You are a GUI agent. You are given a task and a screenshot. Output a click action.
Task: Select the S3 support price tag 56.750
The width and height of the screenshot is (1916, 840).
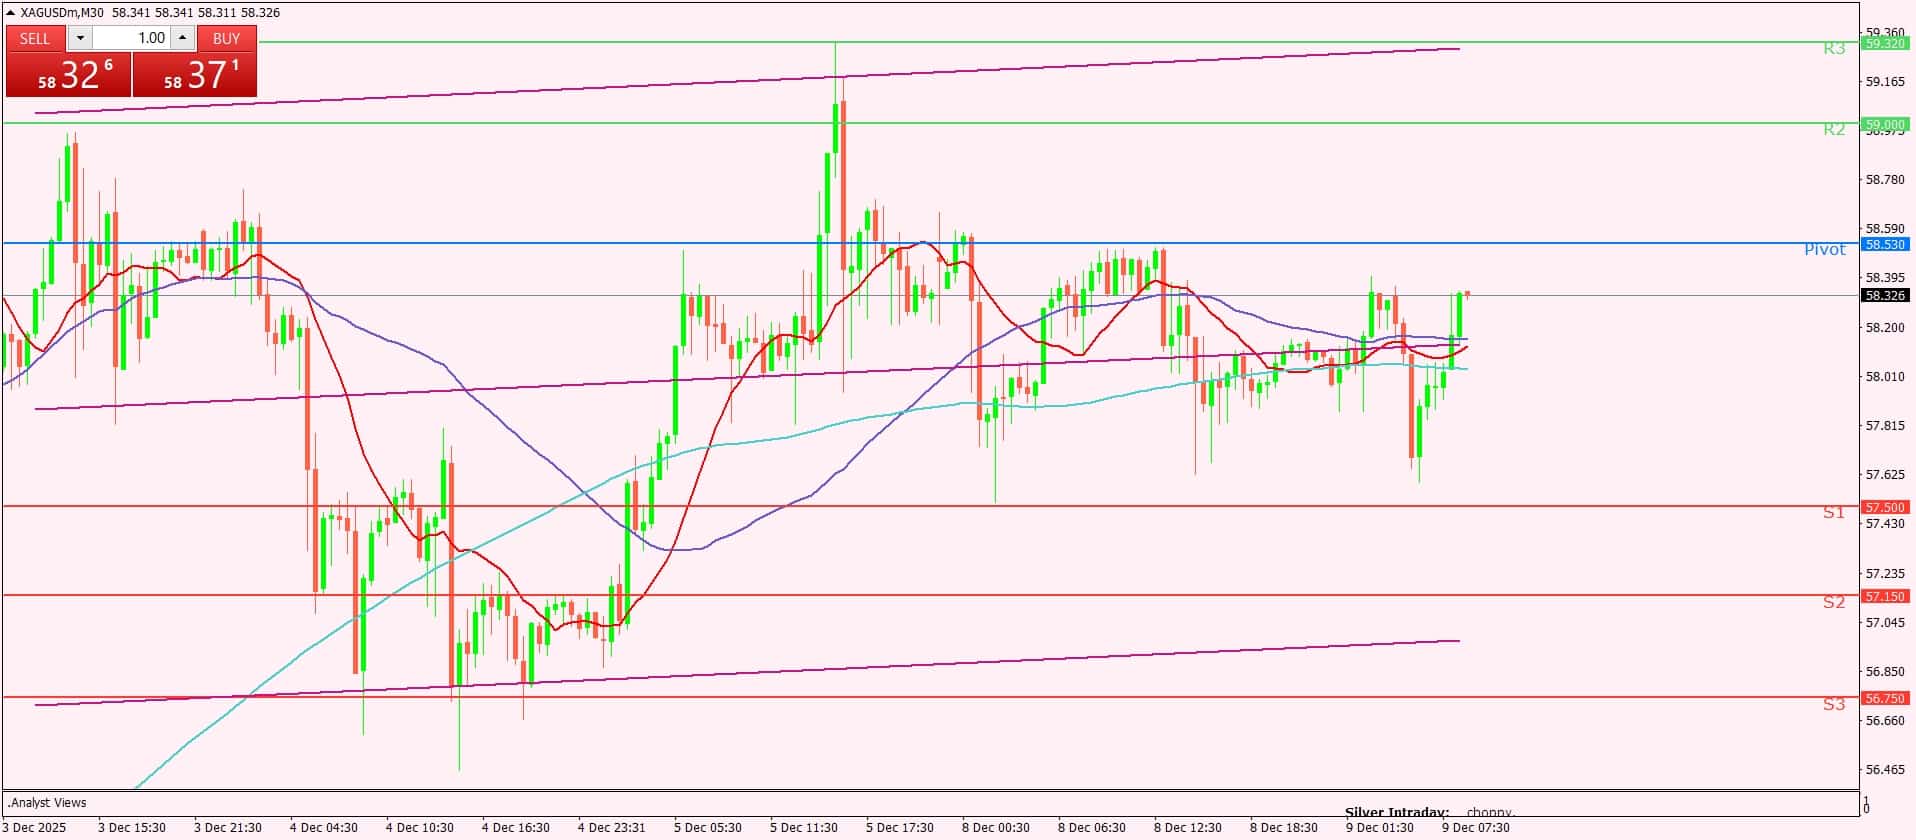coord(1884,698)
